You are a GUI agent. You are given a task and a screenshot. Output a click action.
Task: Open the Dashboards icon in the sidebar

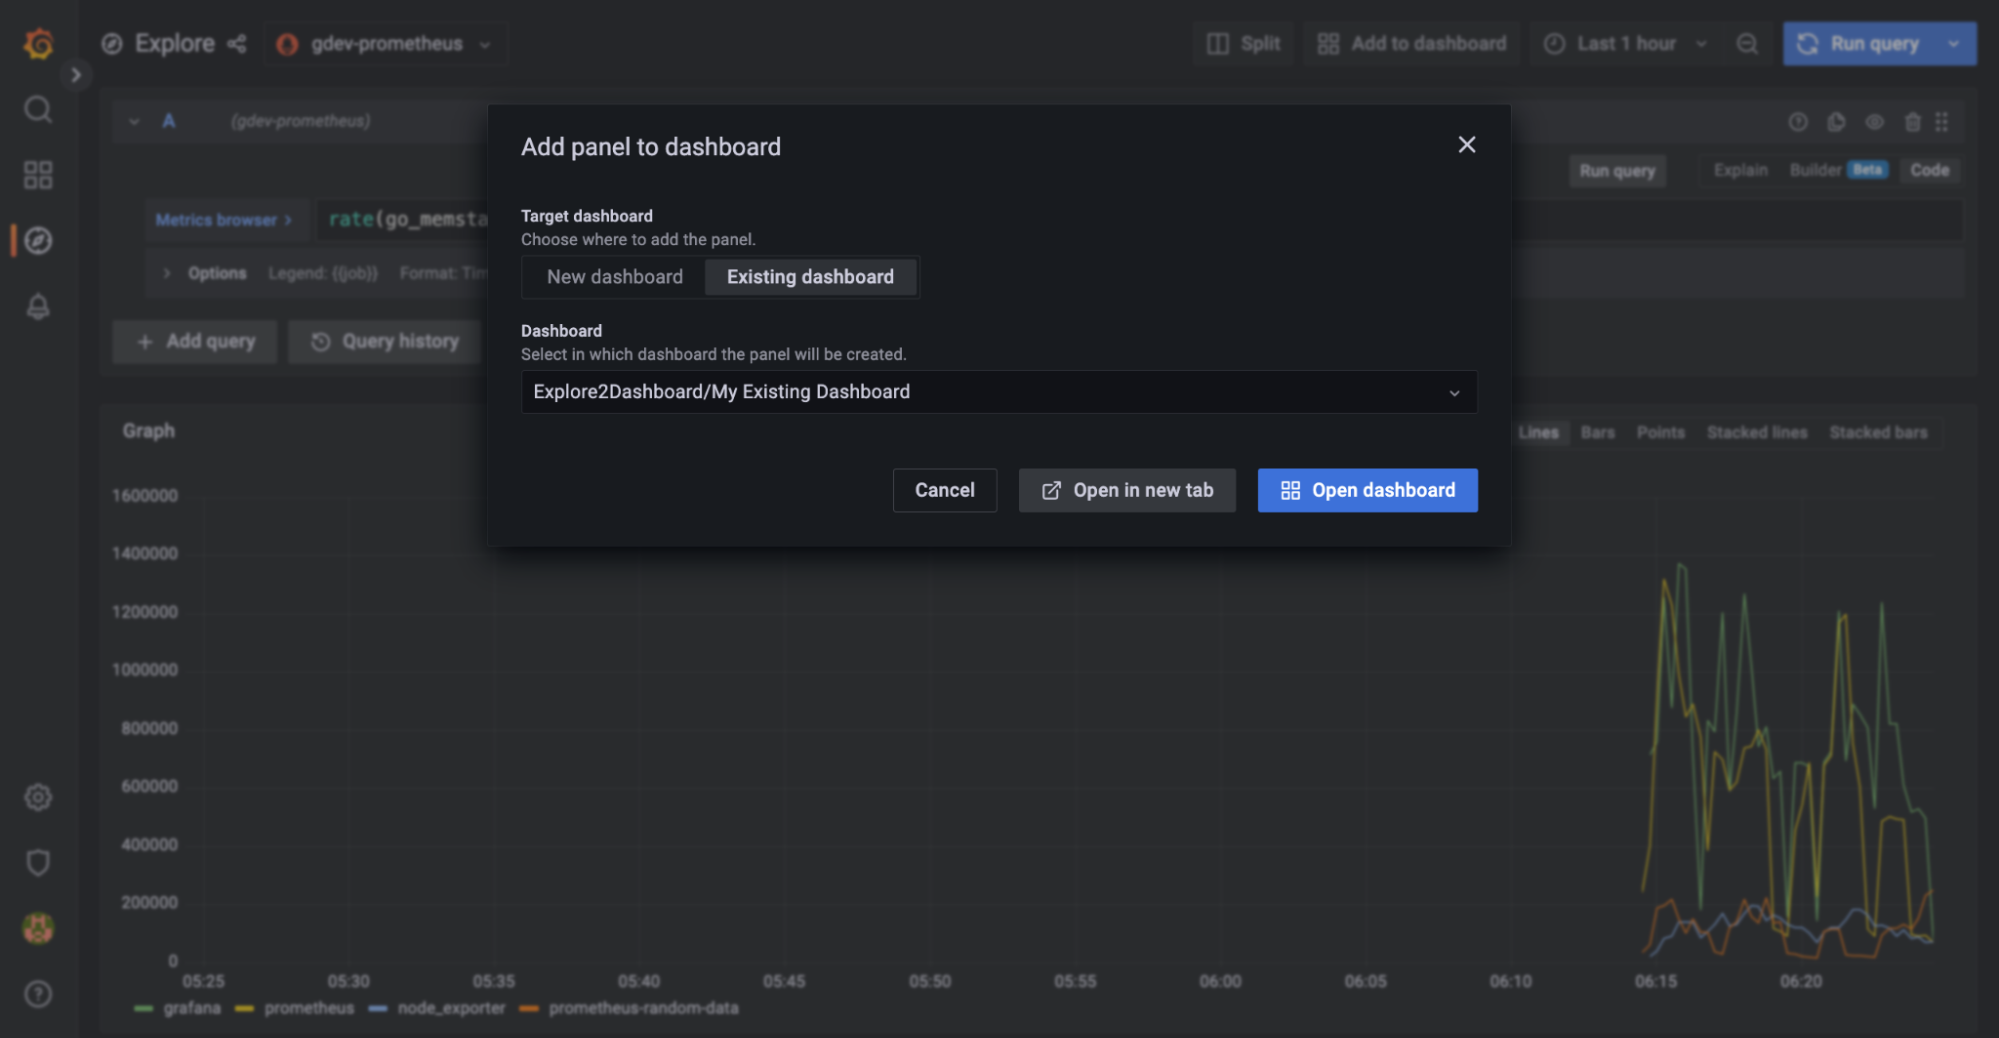coord(38,174)
